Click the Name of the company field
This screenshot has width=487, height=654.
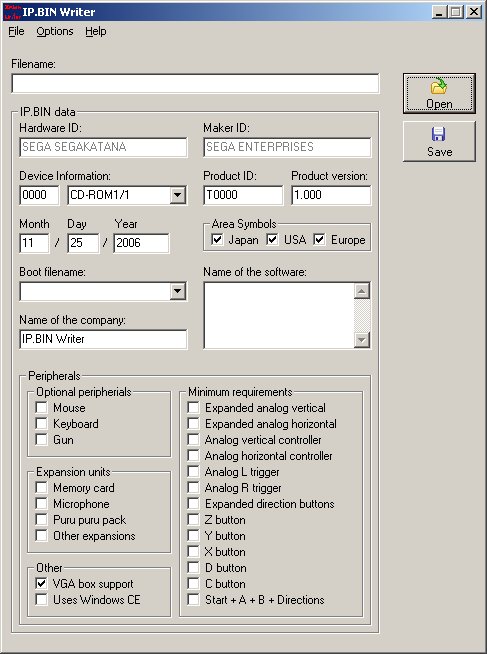tap(103, 339)
